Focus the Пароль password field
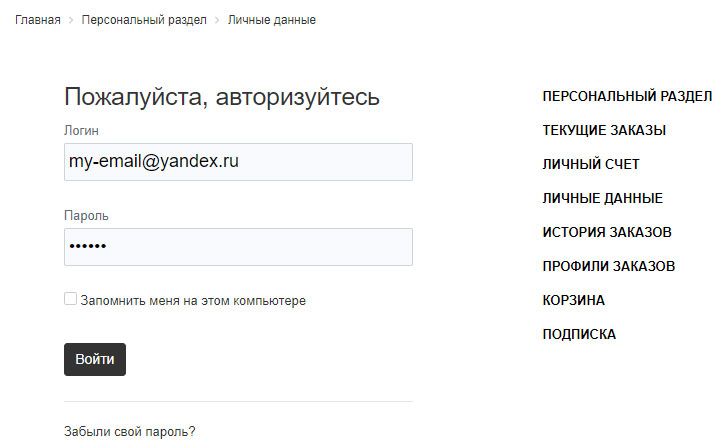728x448 pixels. click(238, 247)
